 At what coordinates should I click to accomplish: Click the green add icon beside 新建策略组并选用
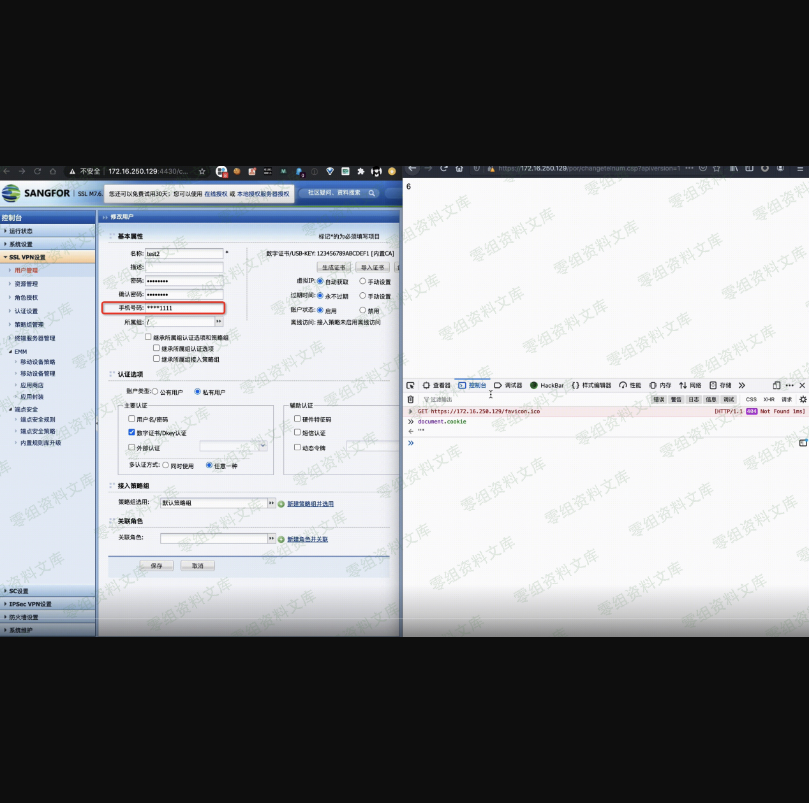coord(281,503)
